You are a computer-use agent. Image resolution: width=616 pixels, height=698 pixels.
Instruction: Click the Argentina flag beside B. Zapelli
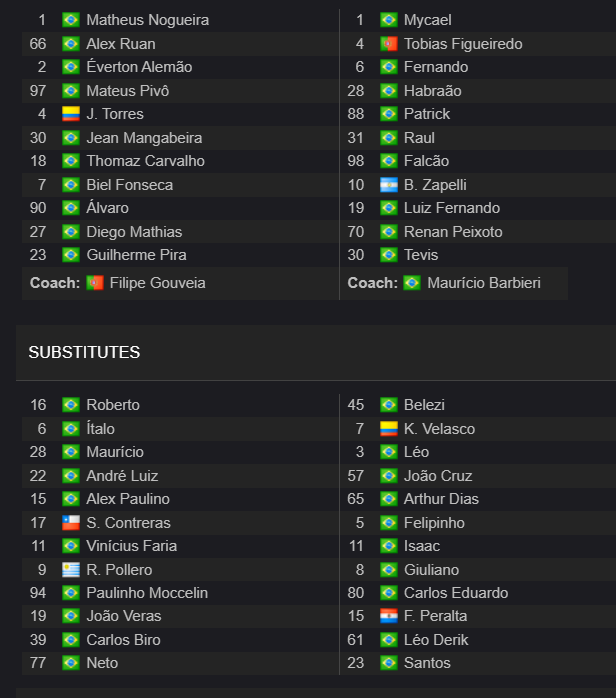point(389,185)
